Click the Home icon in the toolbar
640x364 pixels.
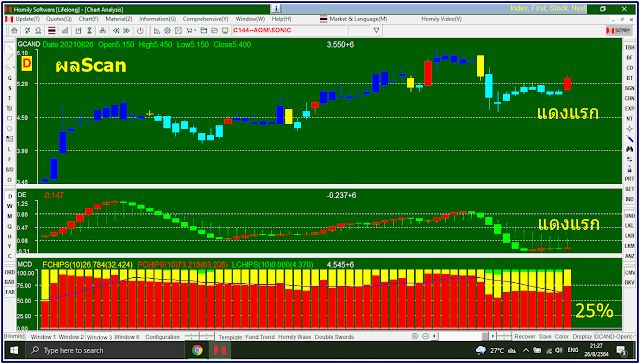(14, 31)
